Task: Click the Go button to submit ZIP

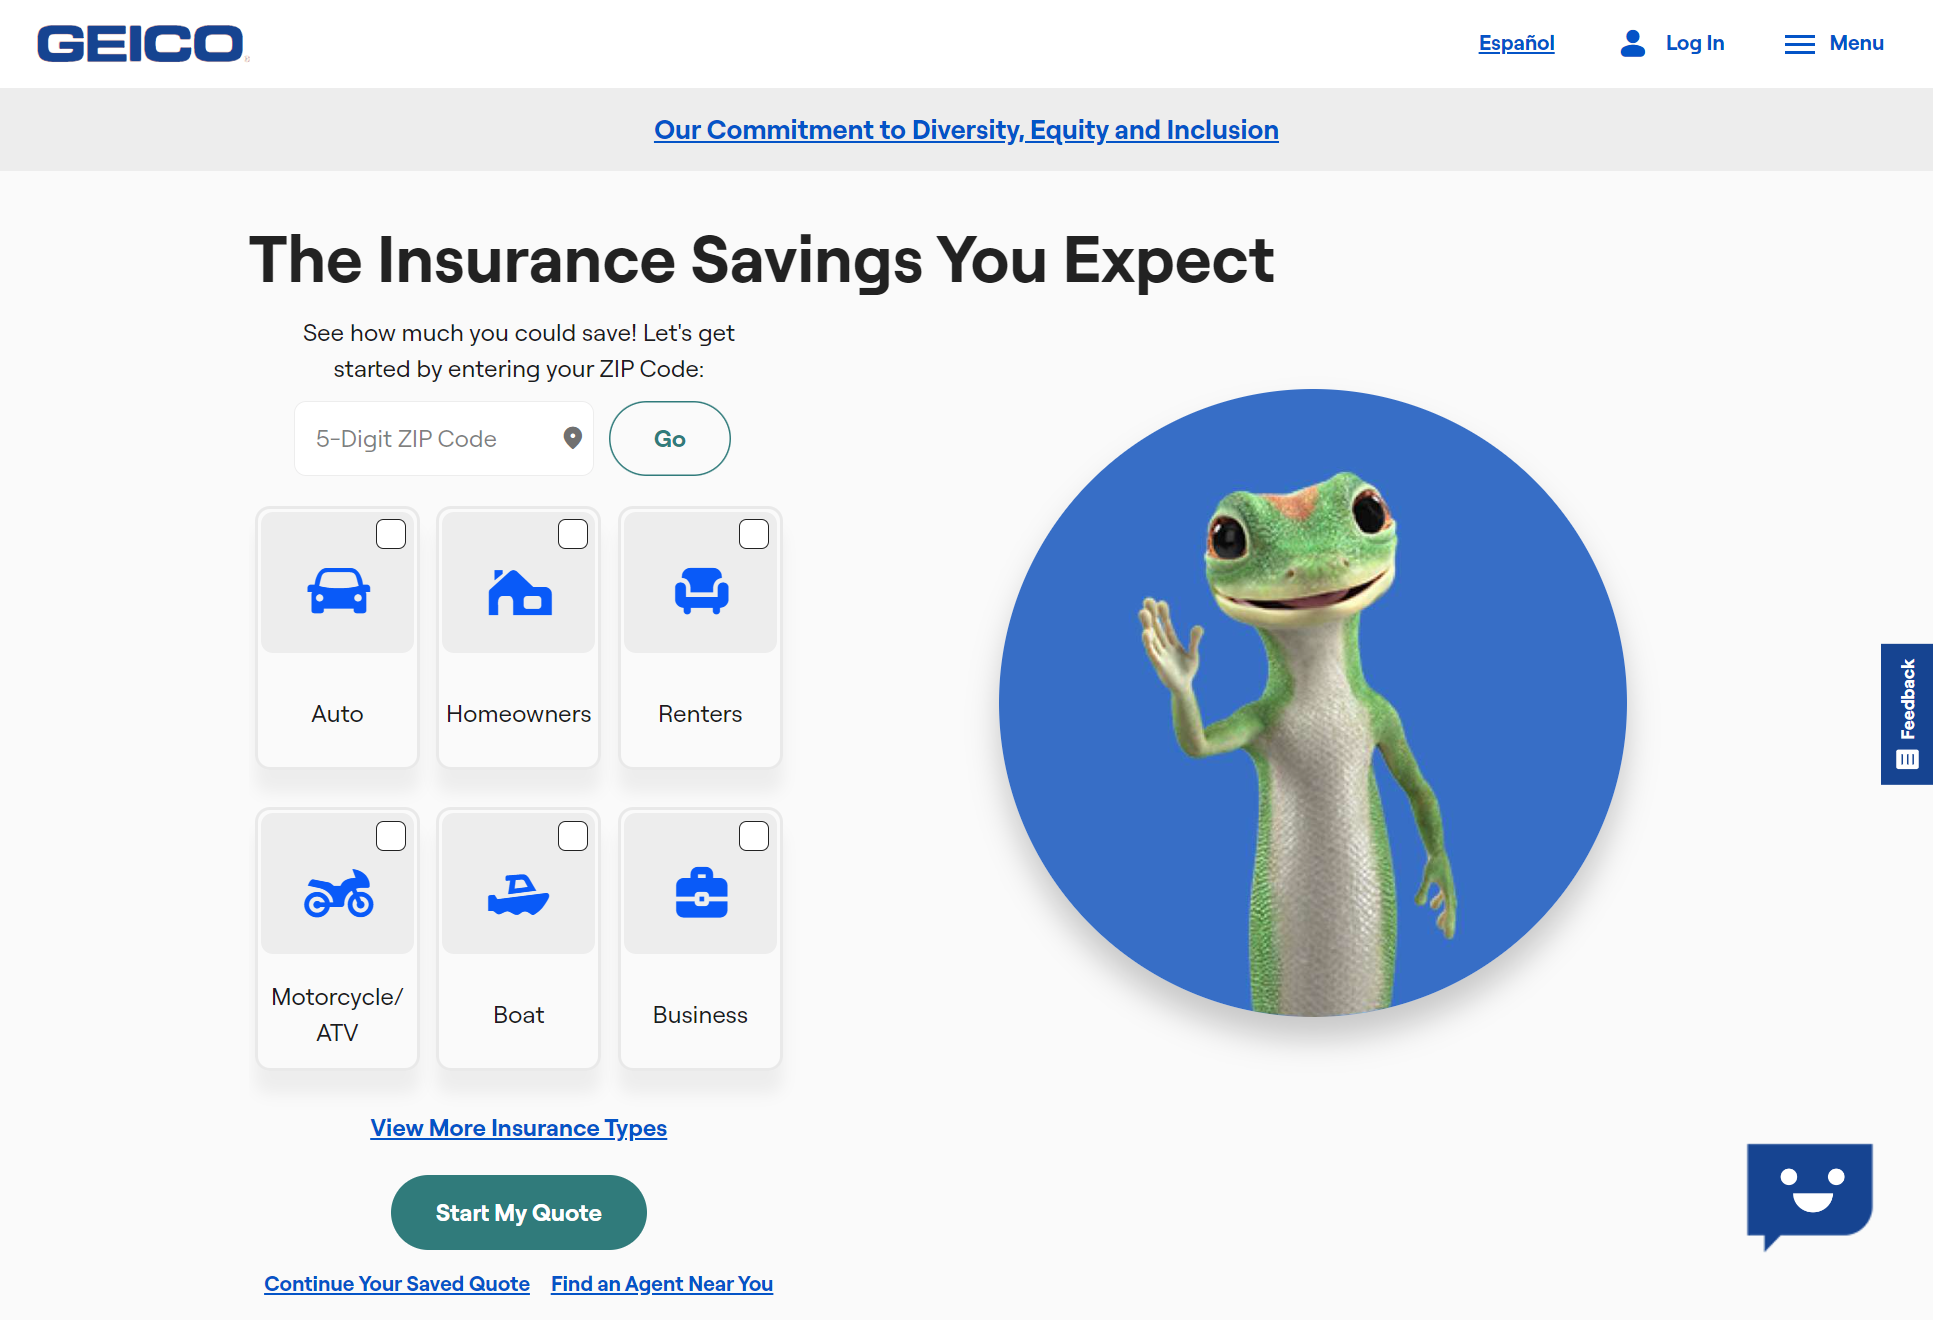Action: (667, 436)
